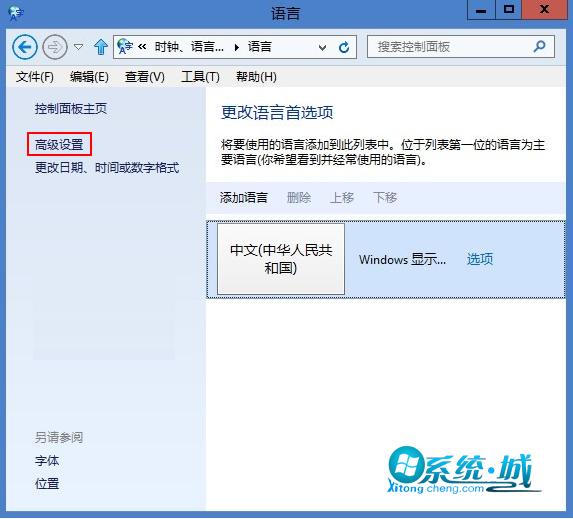Click 添加语言 button
The height and width of the screenshot is (519, 573).
coord(244,197)
